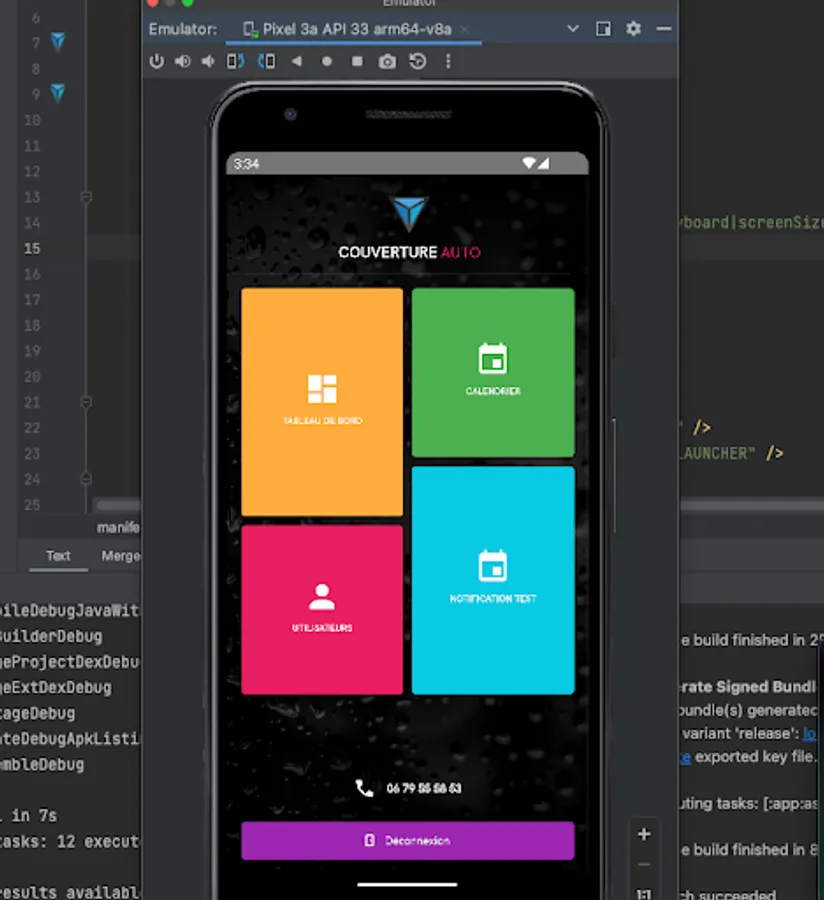
Task: Switch to the Merge tab
Action: (x=120, y=556)
